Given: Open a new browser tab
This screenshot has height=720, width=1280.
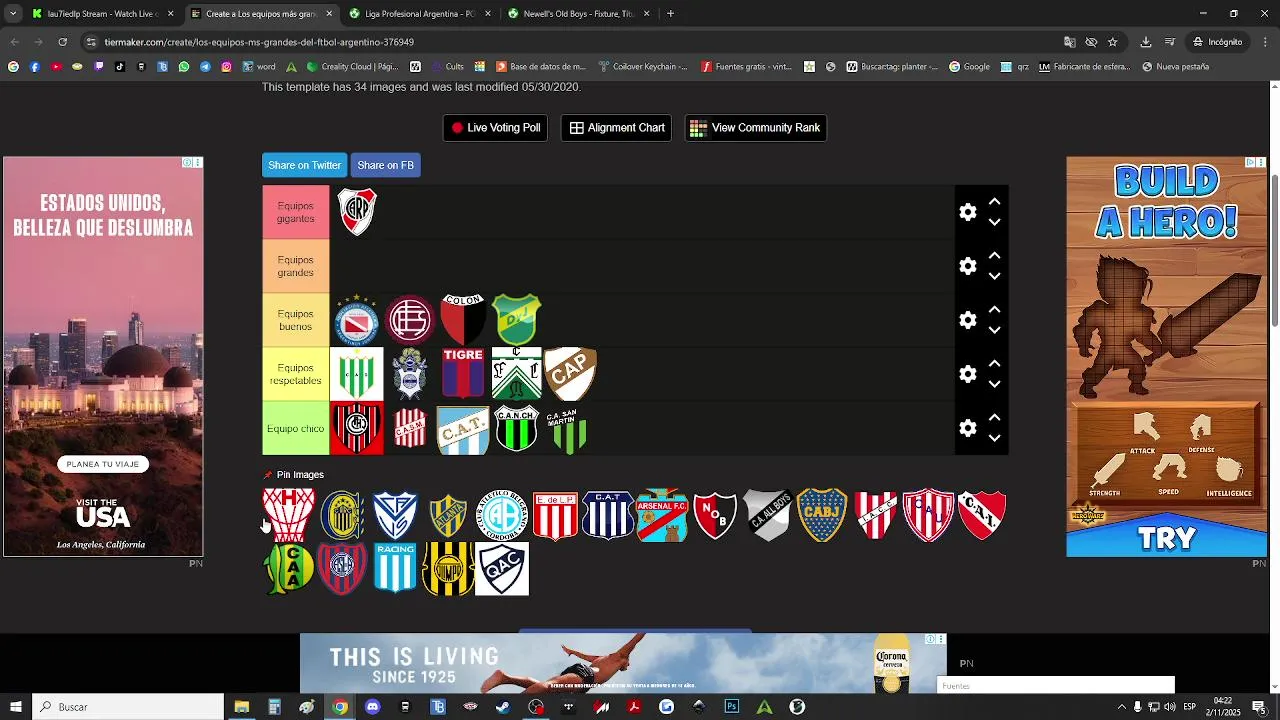Looking at the screenshot, I should (x=670, y=14).
